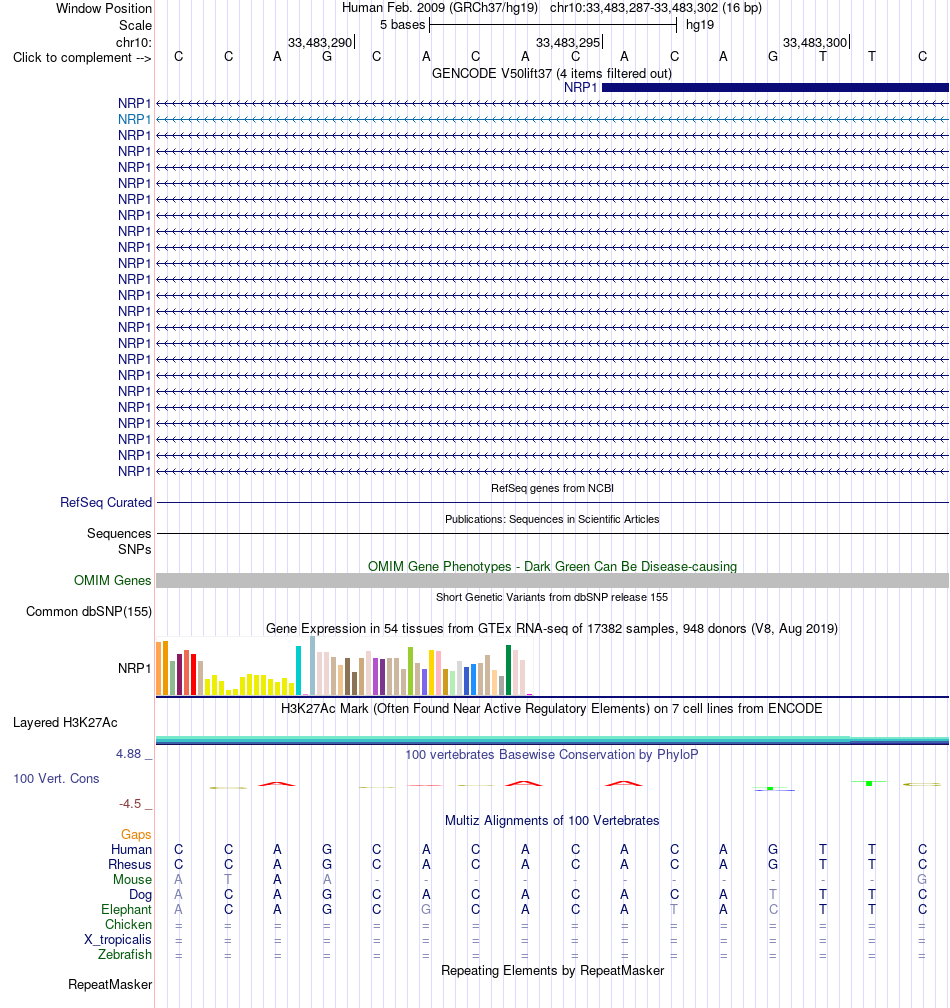This screenshot has width=950, height=1008.
Task: Click the '100 Vert. Cons' track label
Action: 57,778
